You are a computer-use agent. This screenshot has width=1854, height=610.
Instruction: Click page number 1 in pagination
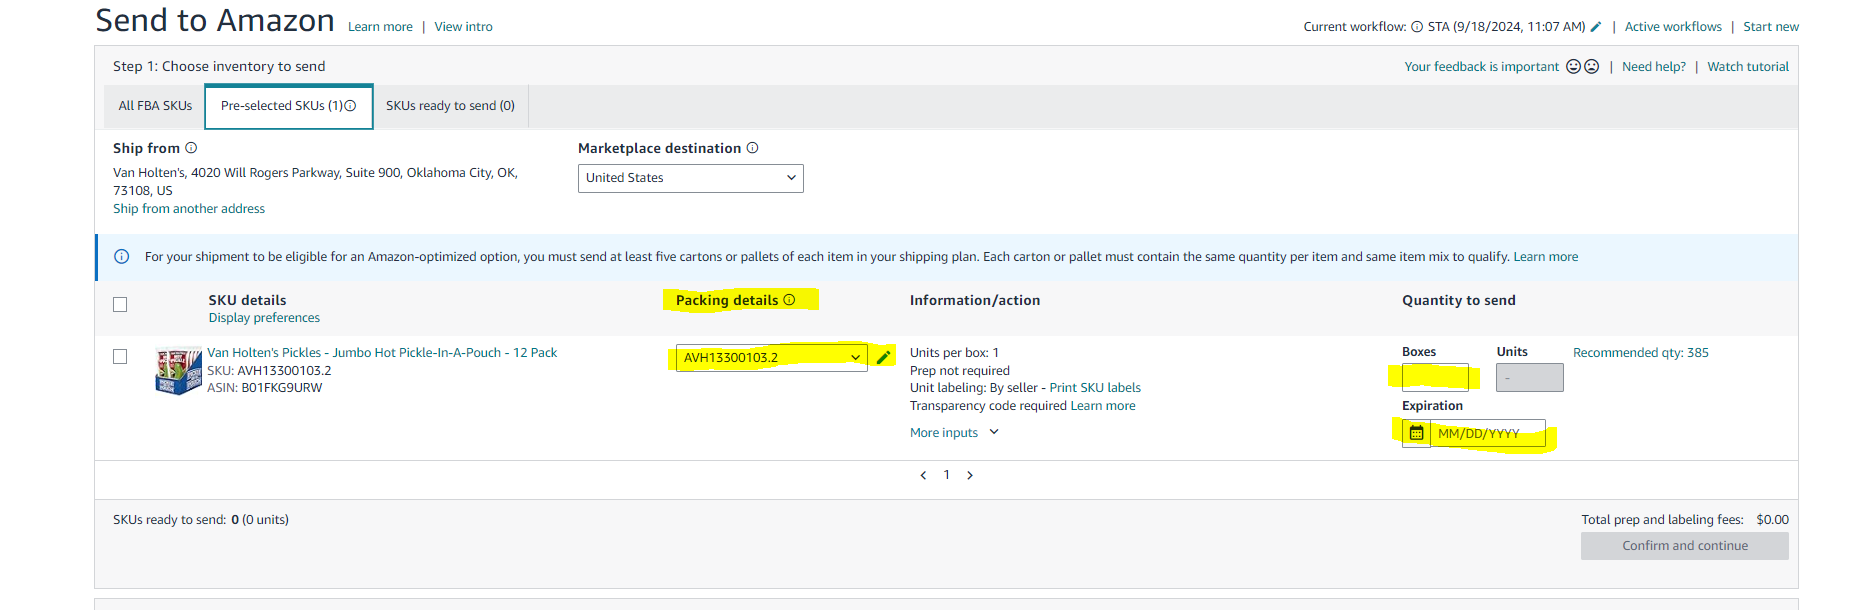[947, 475]
